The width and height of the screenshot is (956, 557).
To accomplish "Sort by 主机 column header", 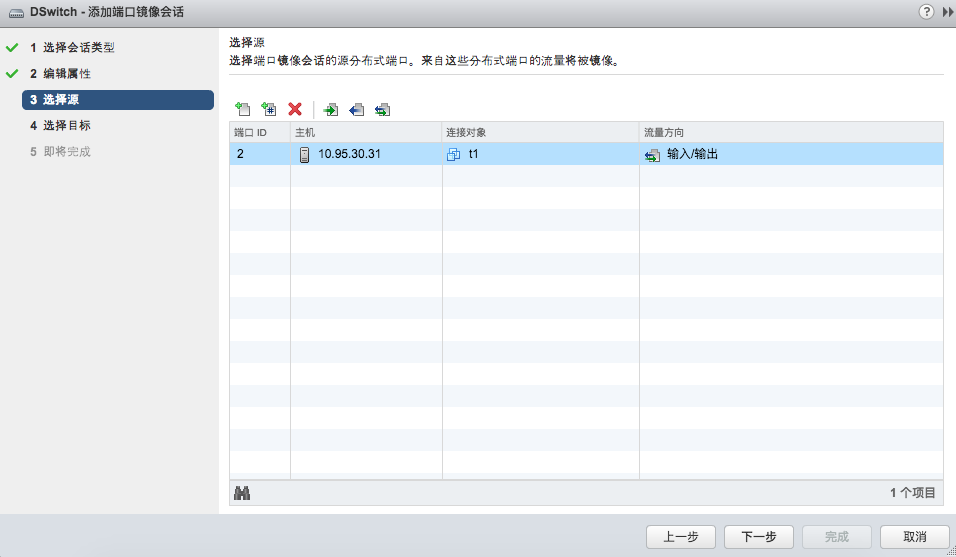I will click(x=366, y=132).
